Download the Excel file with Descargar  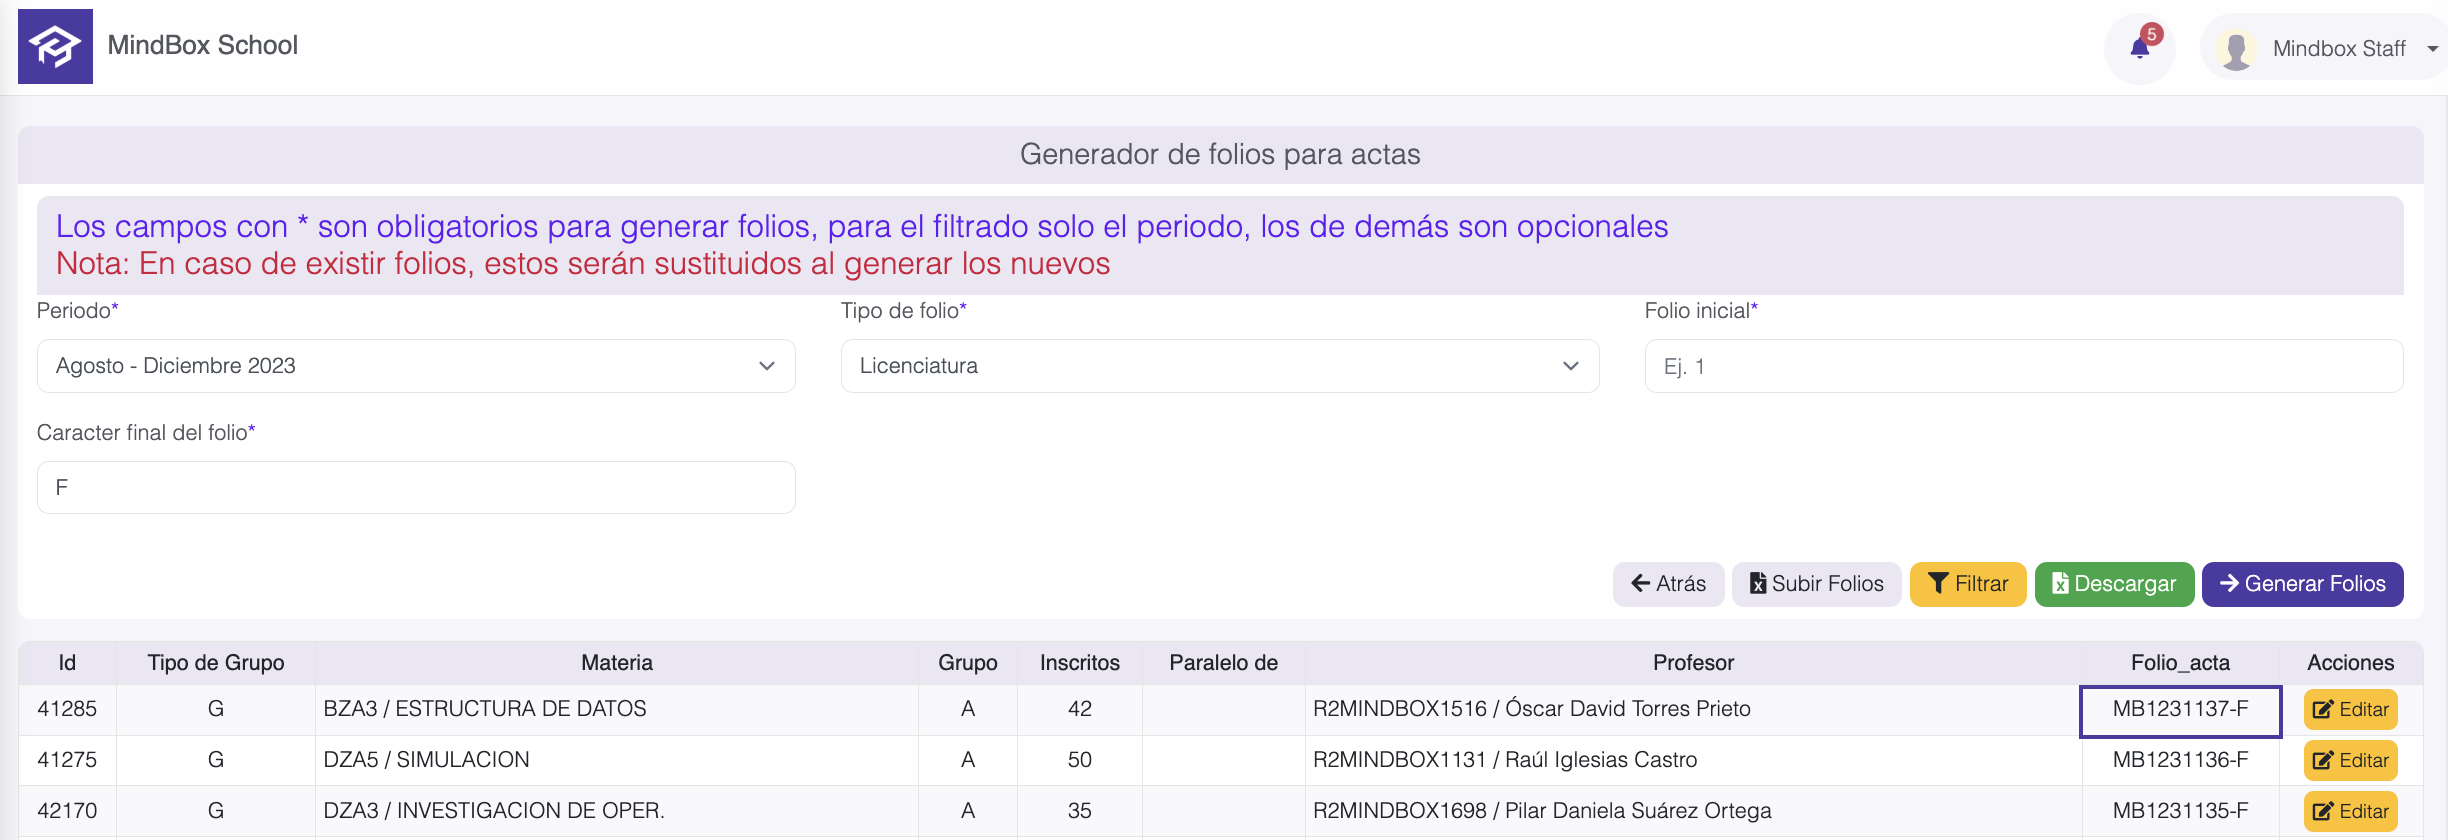point(2113,584)
